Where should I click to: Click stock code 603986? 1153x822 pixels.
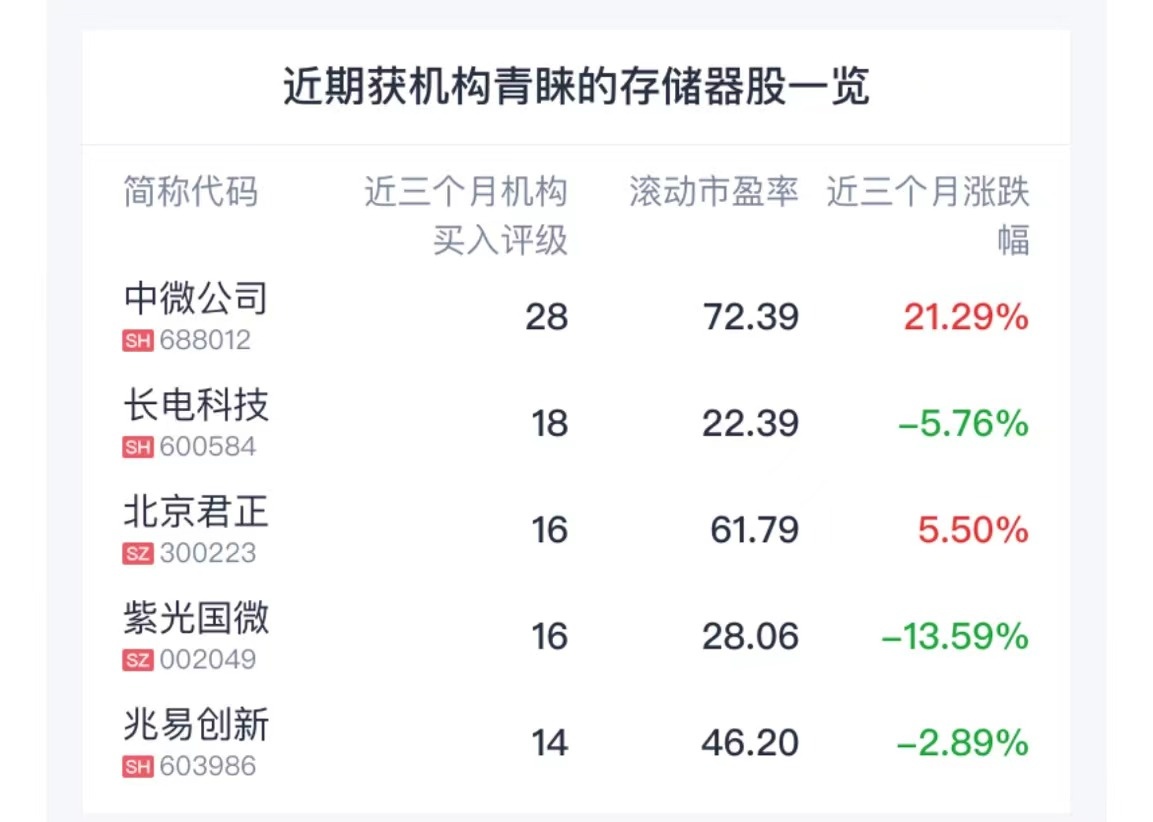coord(208,767)
